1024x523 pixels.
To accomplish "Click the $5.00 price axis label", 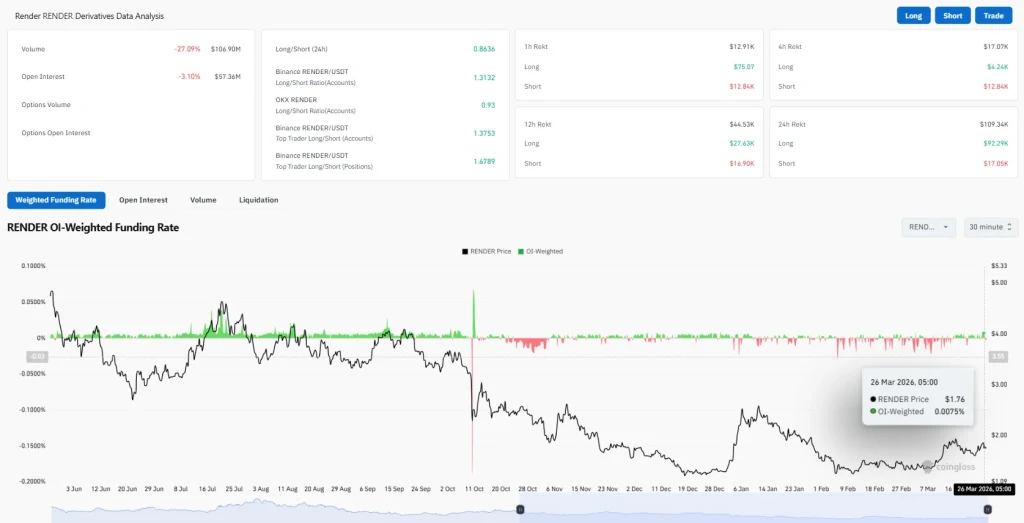I will coord(999,283).
